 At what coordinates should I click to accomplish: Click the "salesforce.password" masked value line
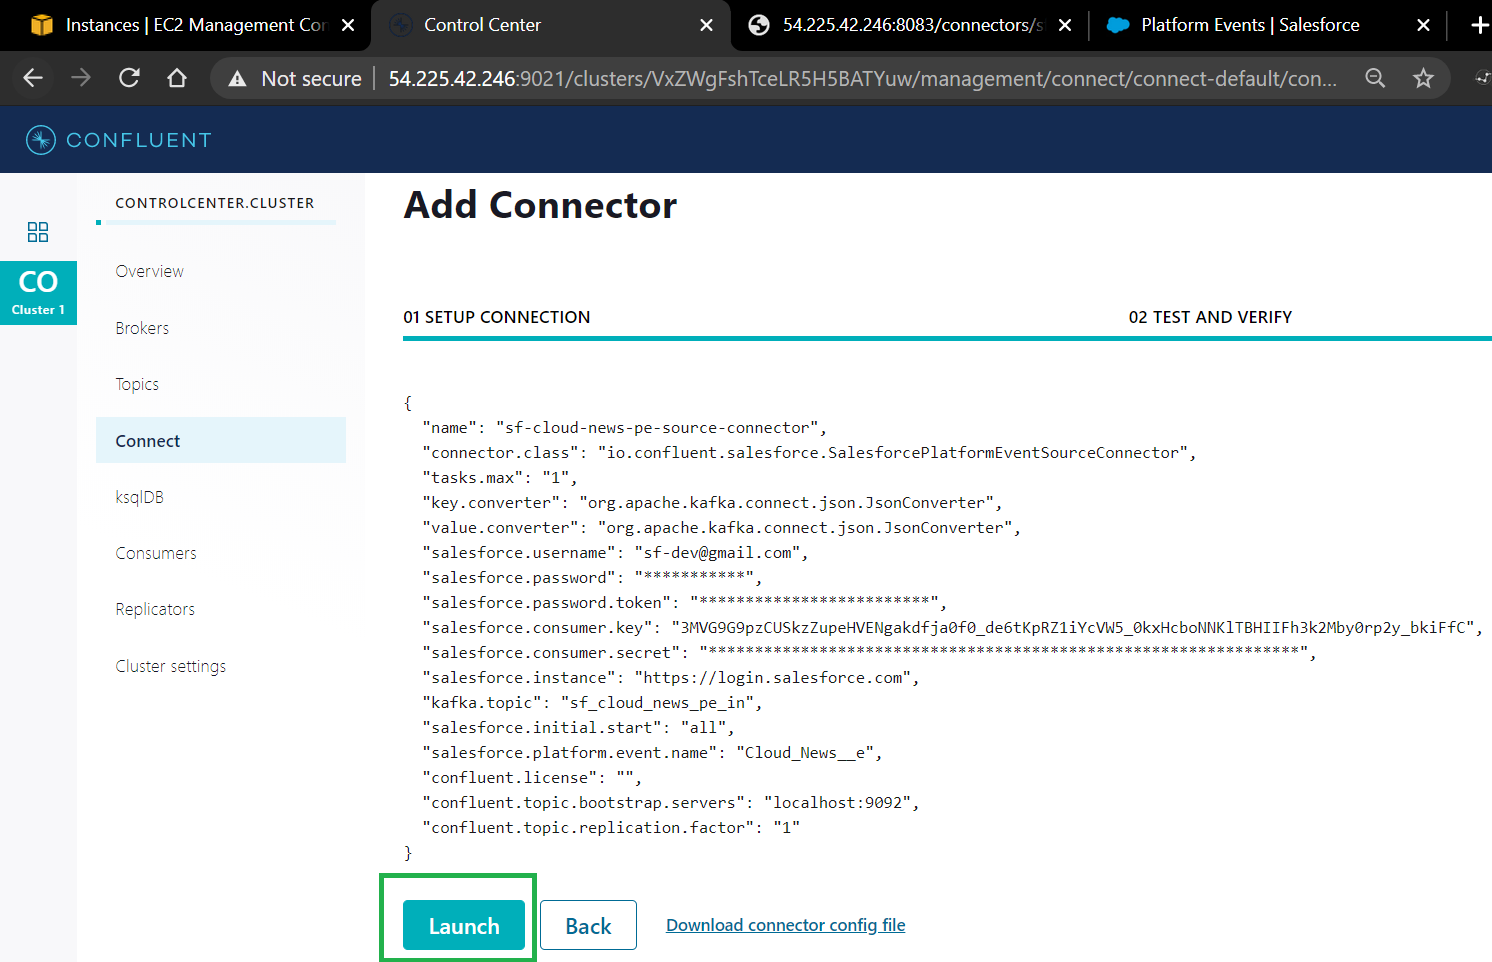coord(593,578)
